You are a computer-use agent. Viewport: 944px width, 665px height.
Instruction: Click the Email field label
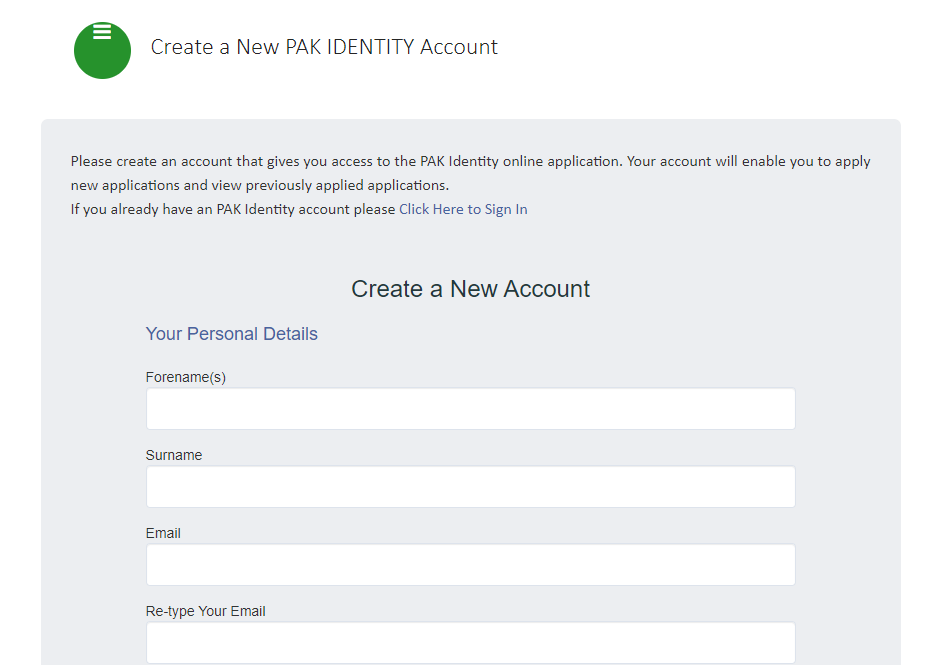click(x=163, y=533)
